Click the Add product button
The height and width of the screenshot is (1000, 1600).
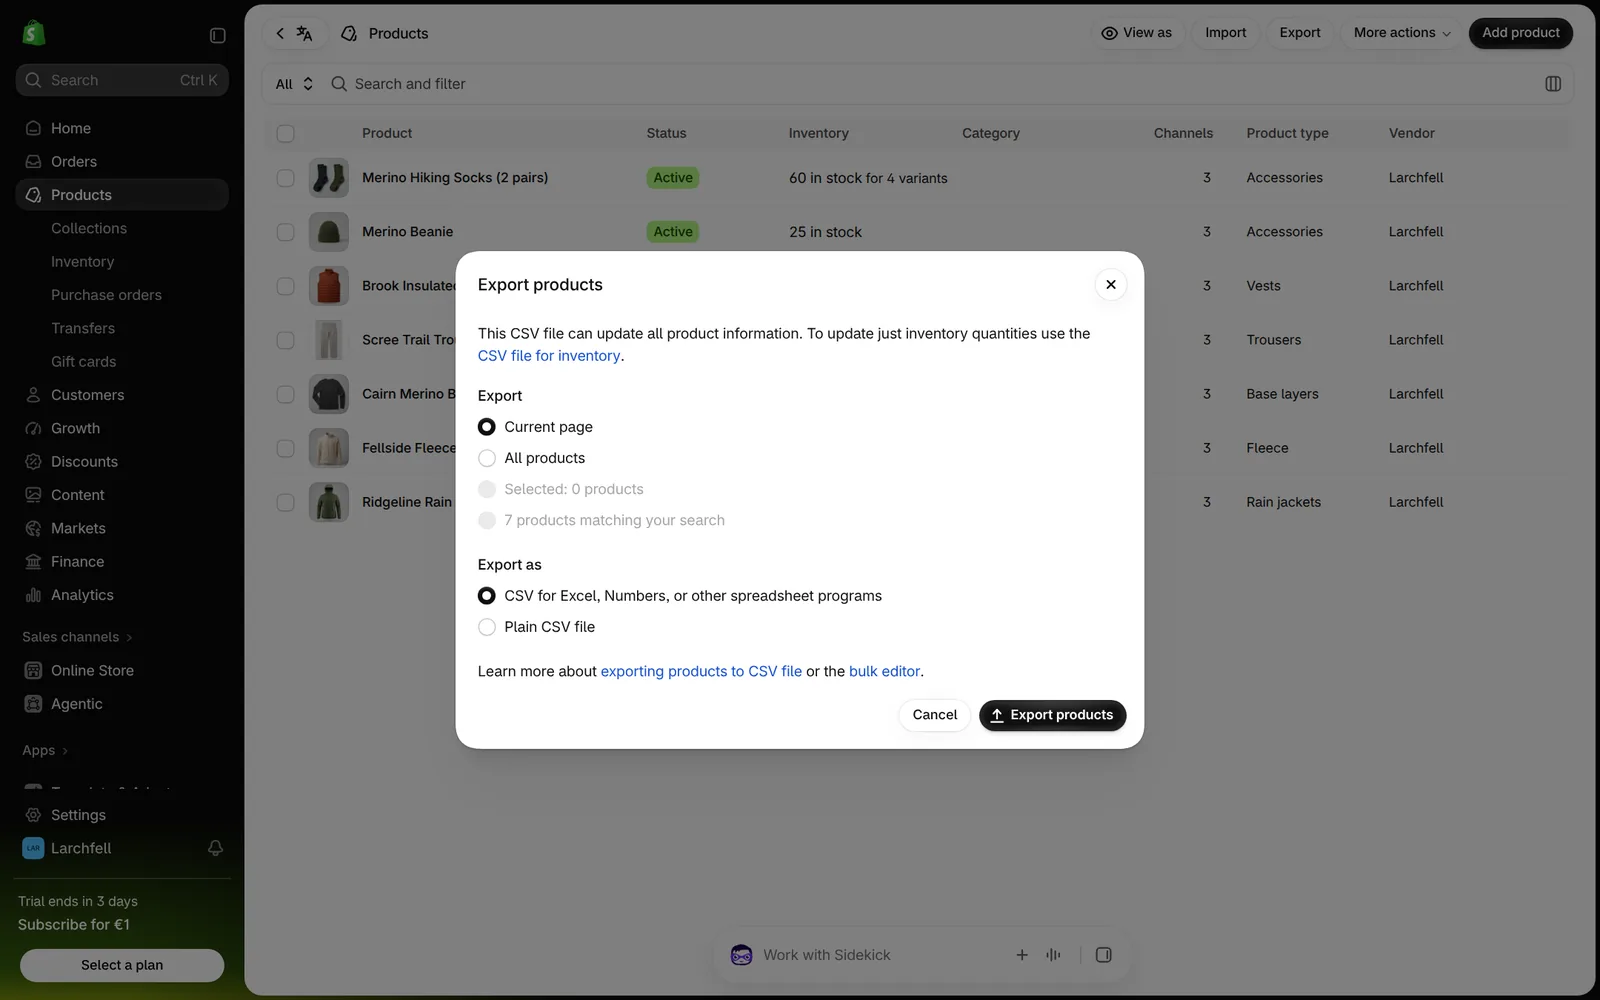(x=1520, y=33)
